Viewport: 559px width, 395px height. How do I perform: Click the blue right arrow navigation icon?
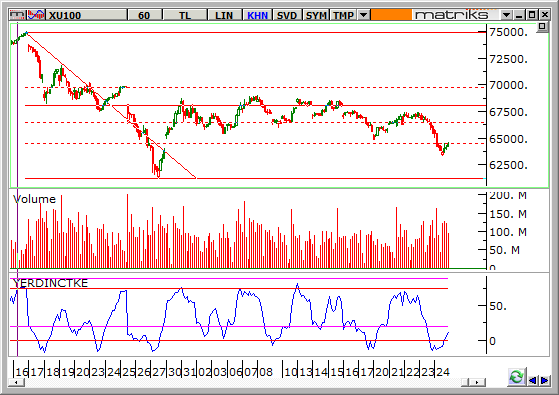pyautogui.click(x=544, y=380)
